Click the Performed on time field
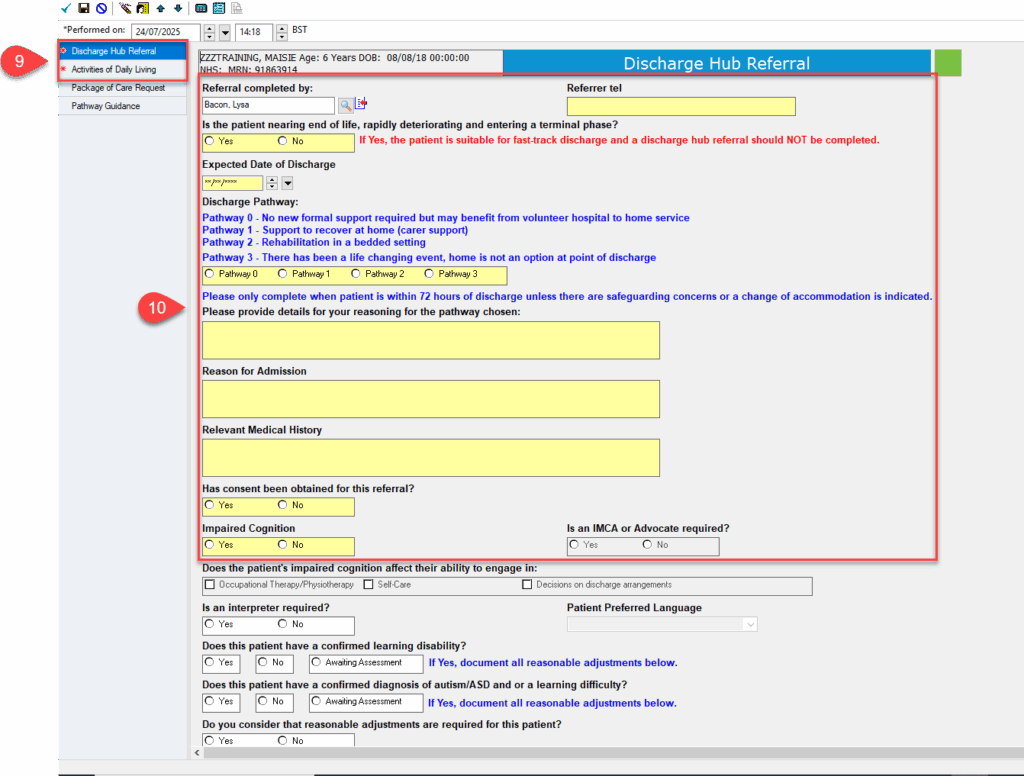The height and width of the screenshot is (776, 1024). (254, 32)
